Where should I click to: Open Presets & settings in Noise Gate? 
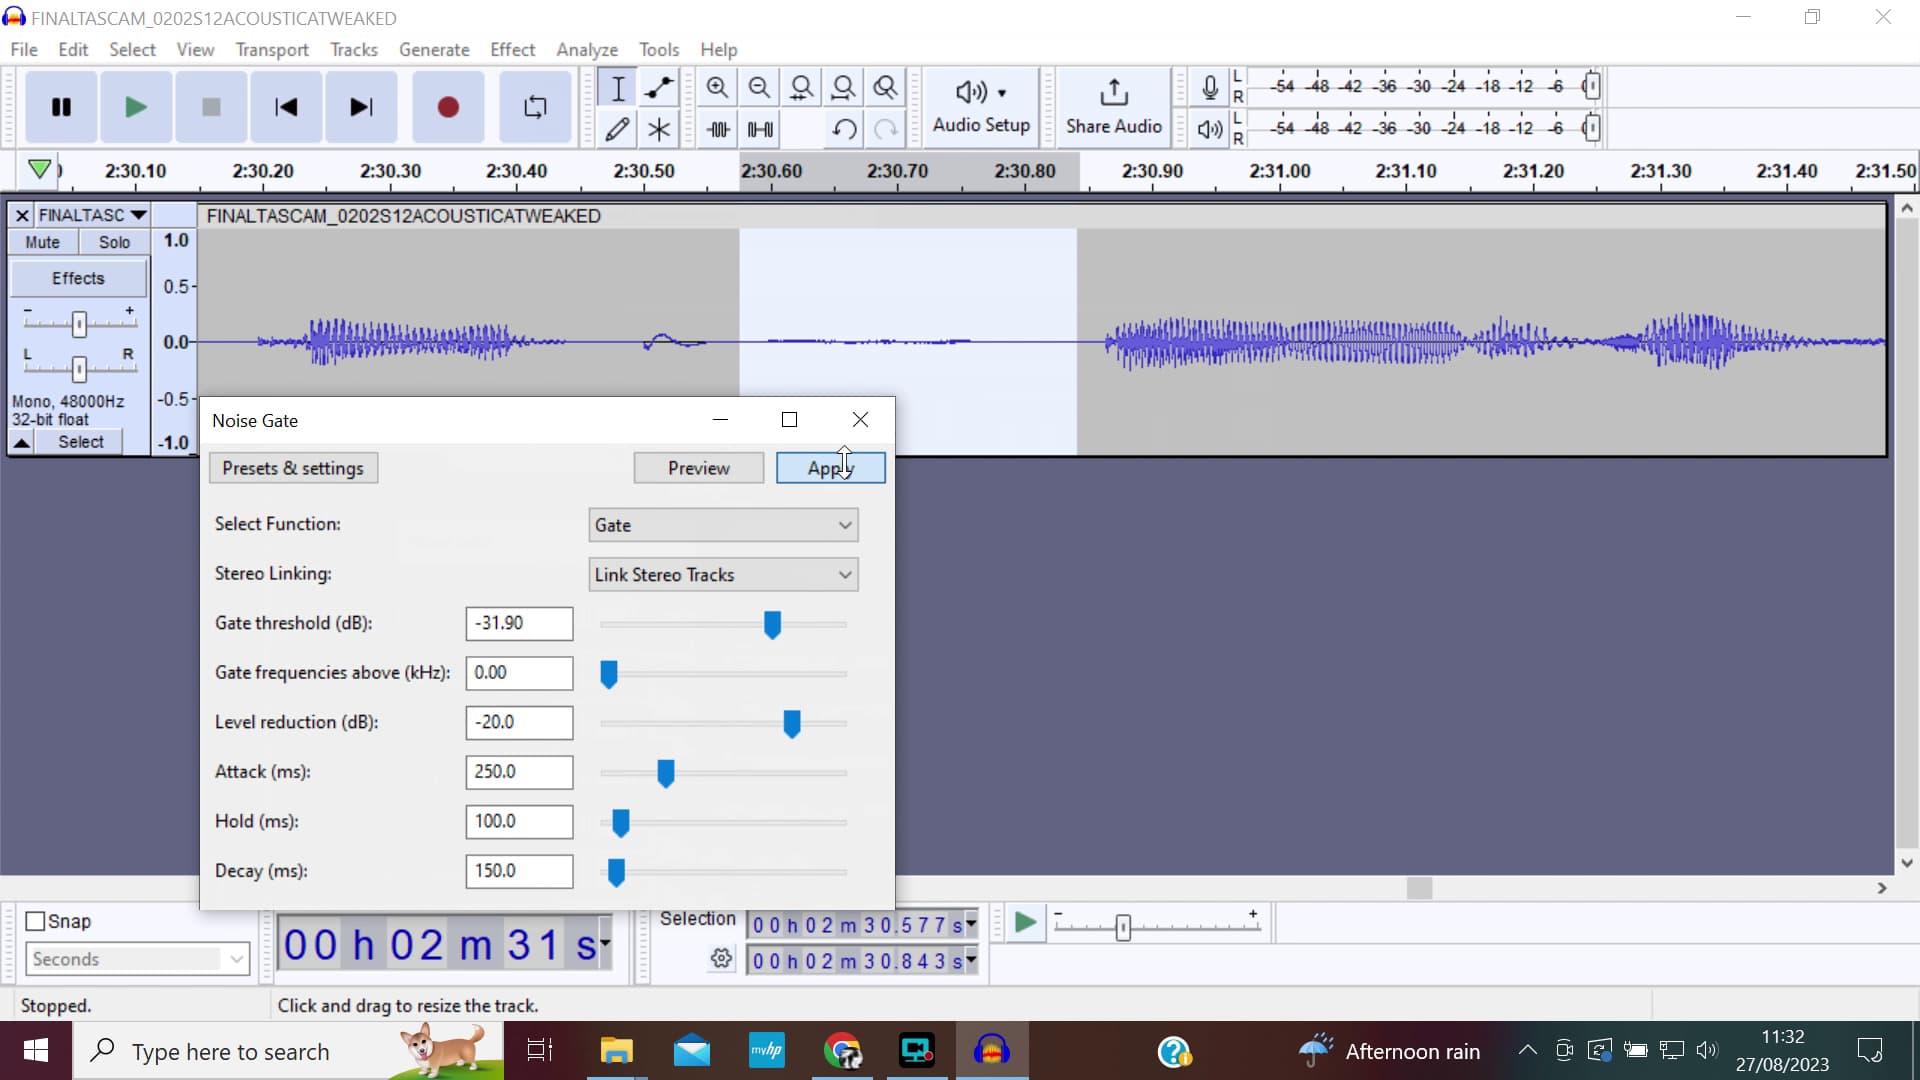tap(293, 468)
